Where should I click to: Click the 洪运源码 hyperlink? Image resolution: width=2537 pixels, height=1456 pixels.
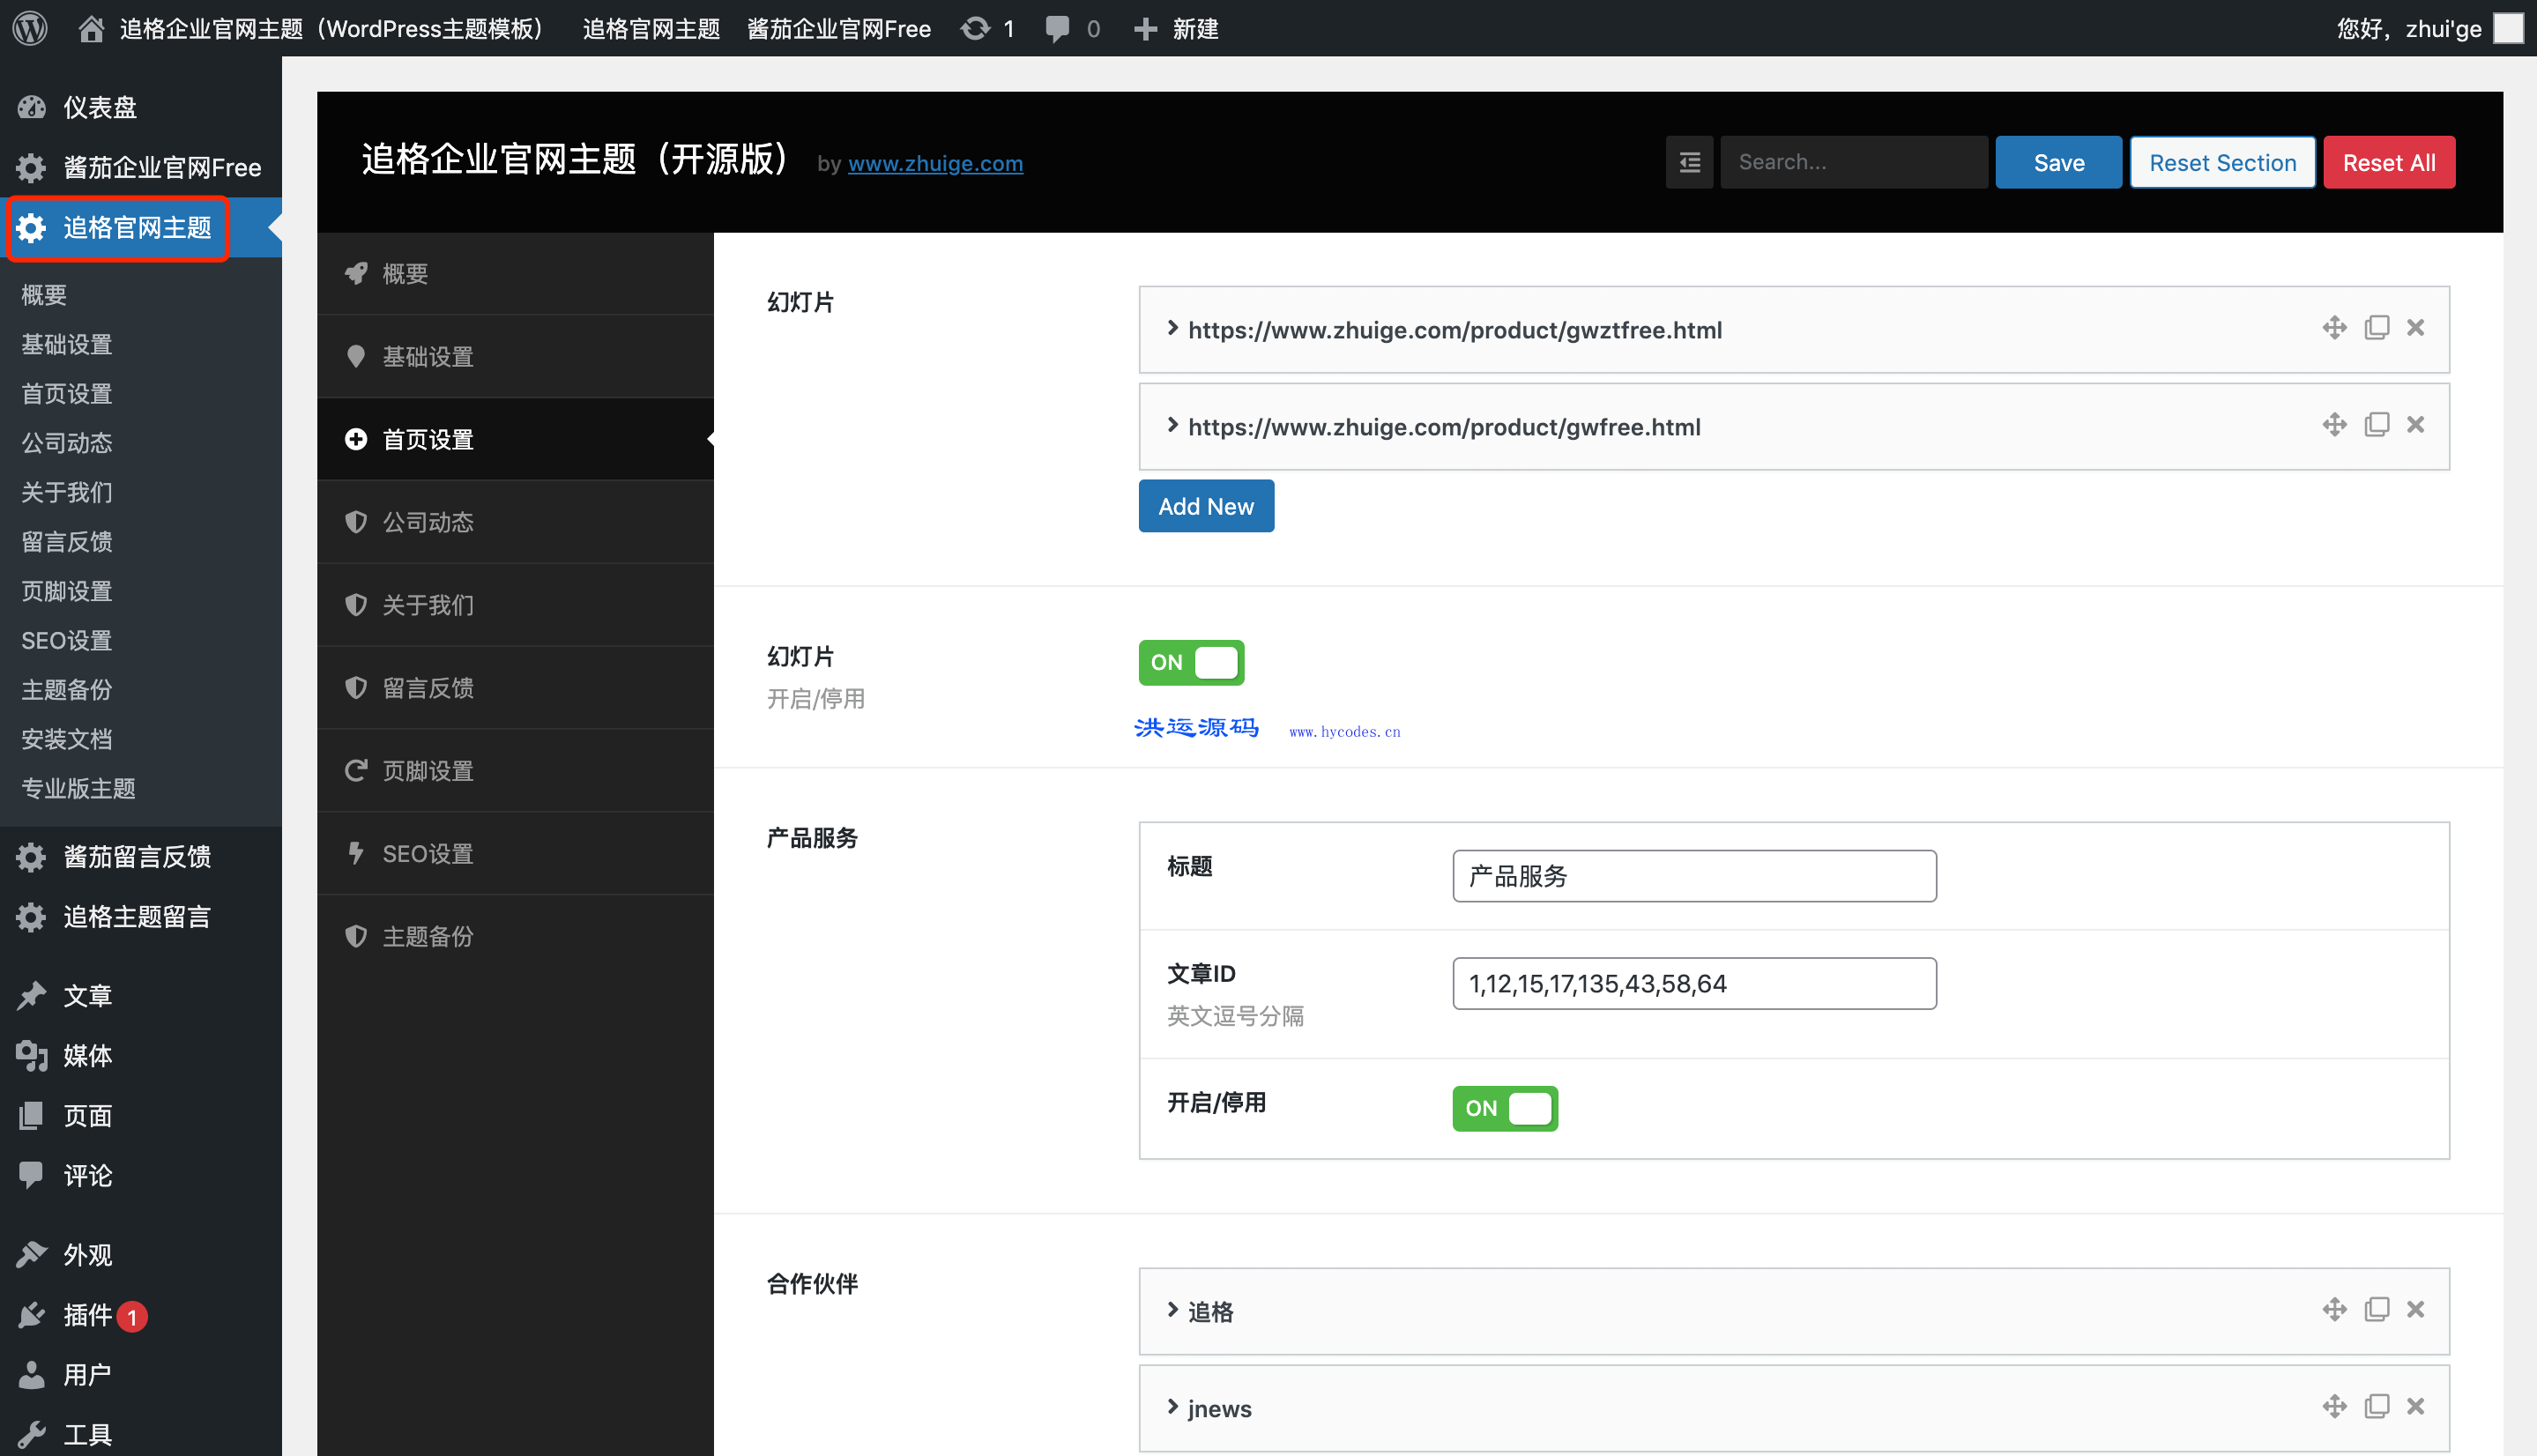[1199, 728]
